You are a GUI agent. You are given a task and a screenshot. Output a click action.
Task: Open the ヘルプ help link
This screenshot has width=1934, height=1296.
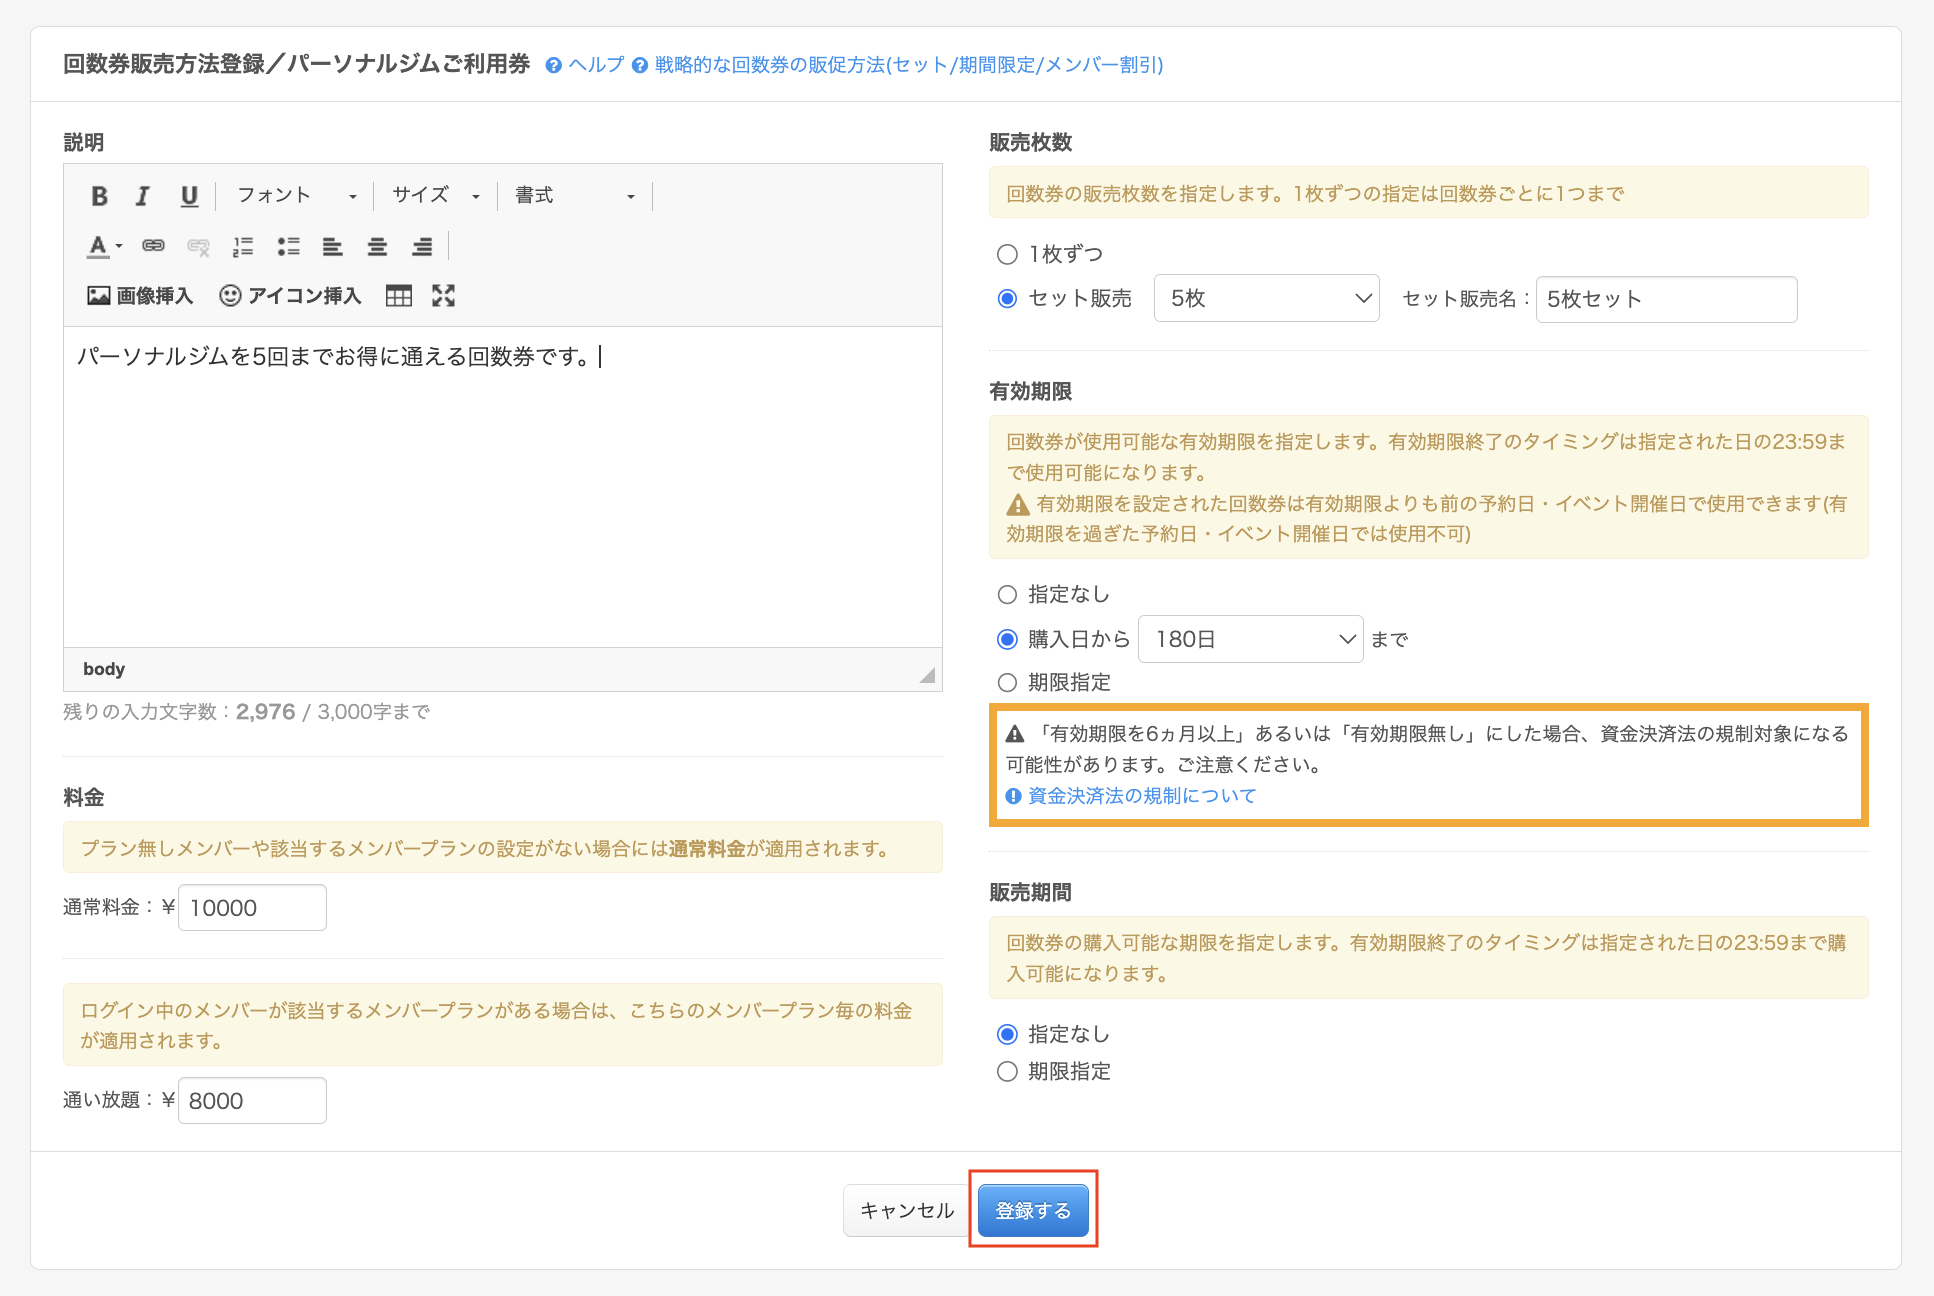[595, 65]
